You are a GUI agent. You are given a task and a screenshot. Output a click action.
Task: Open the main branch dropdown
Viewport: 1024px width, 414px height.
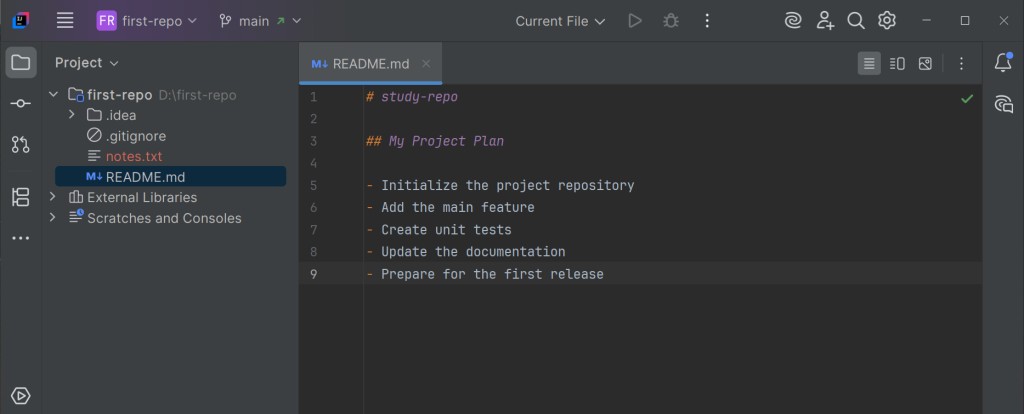click(x=261, y=21)
